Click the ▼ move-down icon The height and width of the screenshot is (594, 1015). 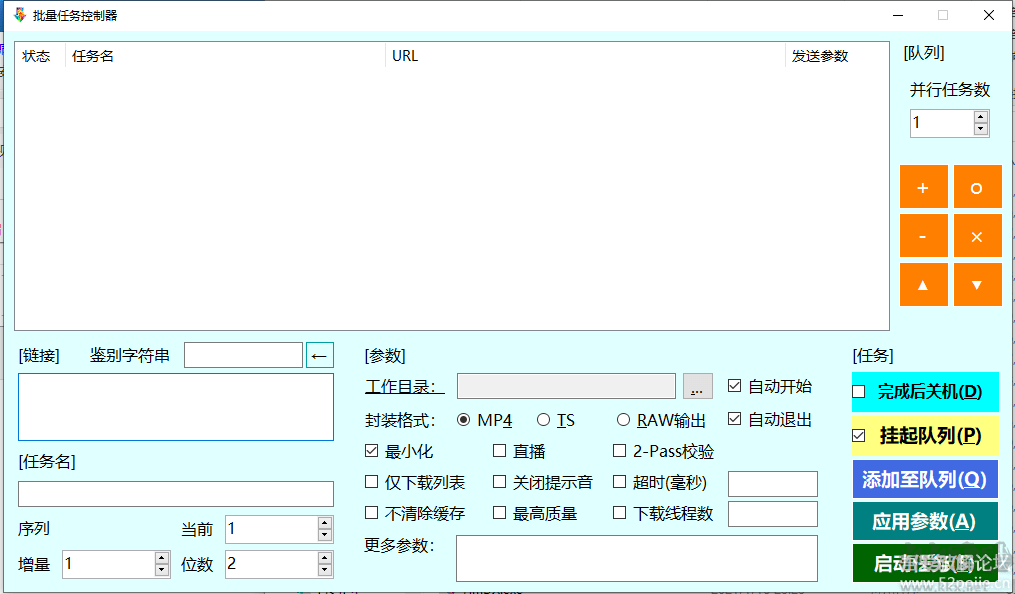point(977,284)
